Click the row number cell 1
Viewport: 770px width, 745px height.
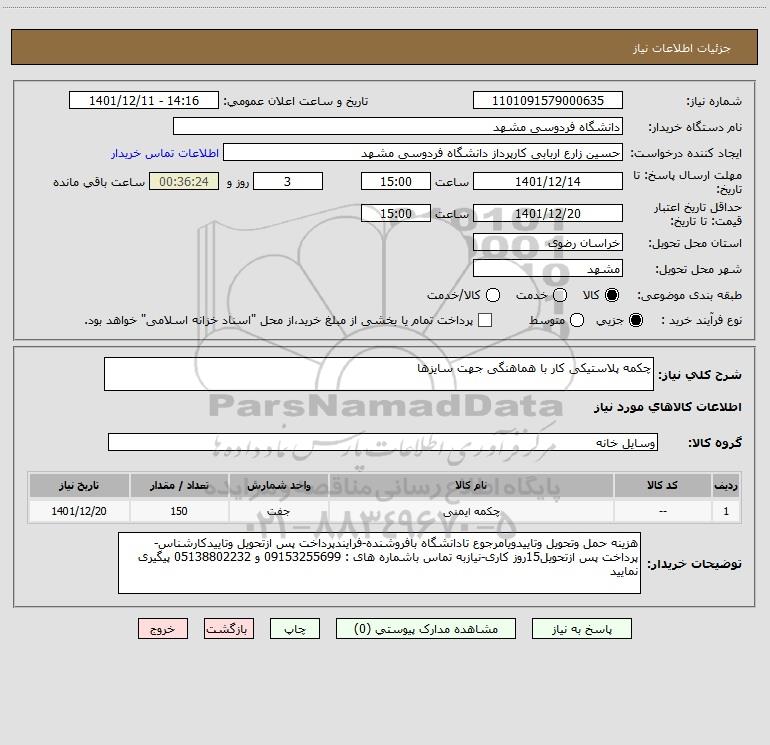(x=726, y=512)
